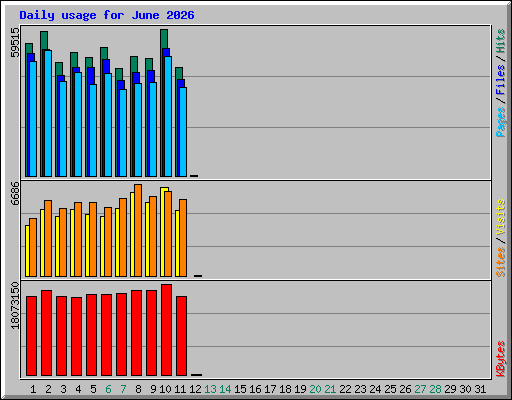Click day 3 on the axis
The width and height of the screenshot is (512, 400).
[x=63, y=389]
